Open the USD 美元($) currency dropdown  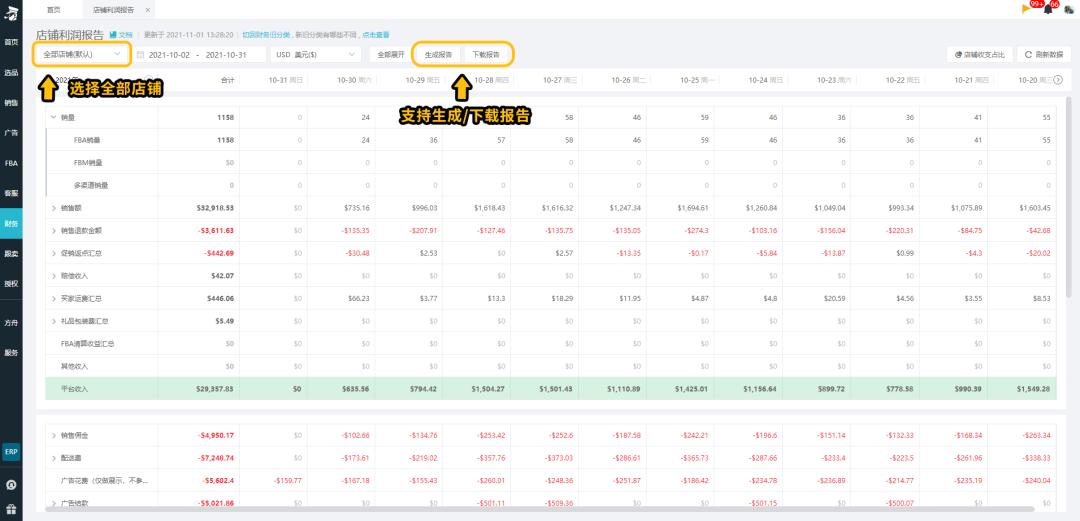coord(317,54)
